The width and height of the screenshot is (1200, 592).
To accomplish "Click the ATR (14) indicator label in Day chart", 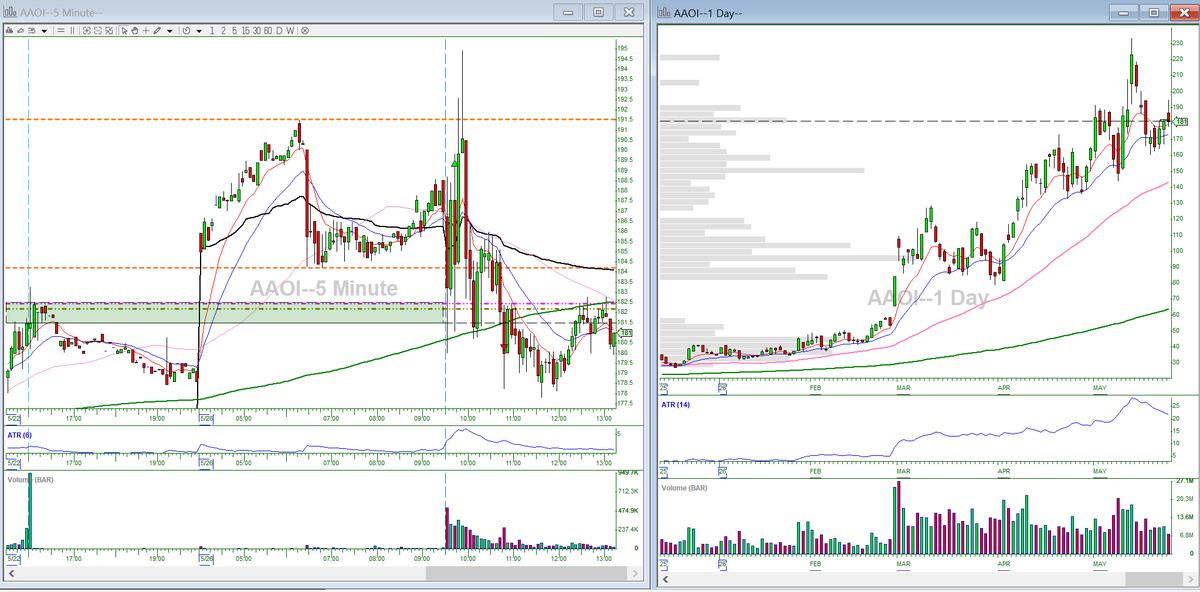I will pos(676,405).
